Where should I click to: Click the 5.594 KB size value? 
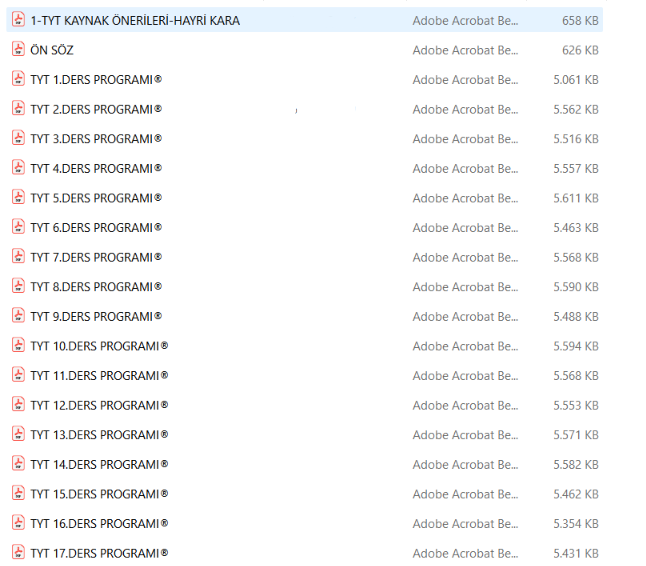tap(576, 346)
